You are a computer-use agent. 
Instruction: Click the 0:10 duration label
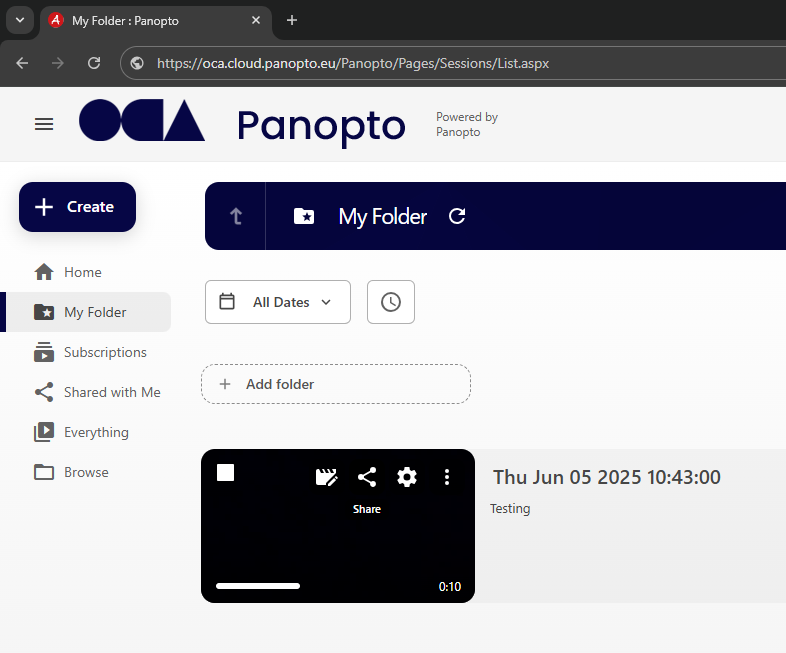(450, 587)
